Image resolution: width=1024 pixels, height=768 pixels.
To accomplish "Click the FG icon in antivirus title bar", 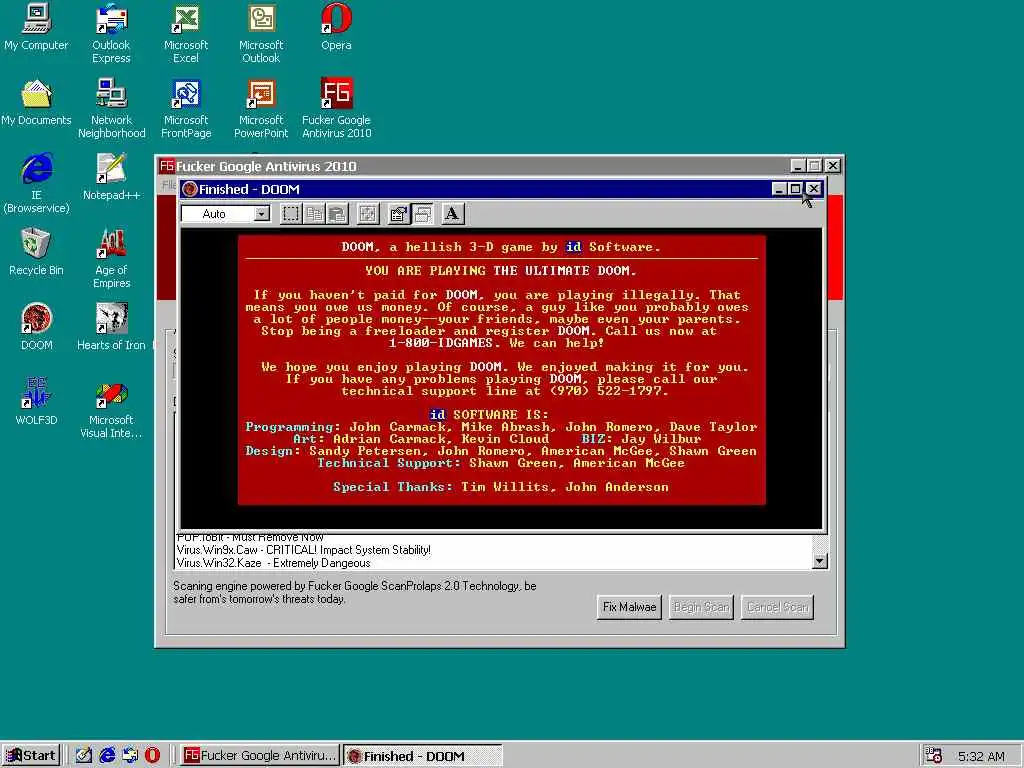I will point(167,166).
